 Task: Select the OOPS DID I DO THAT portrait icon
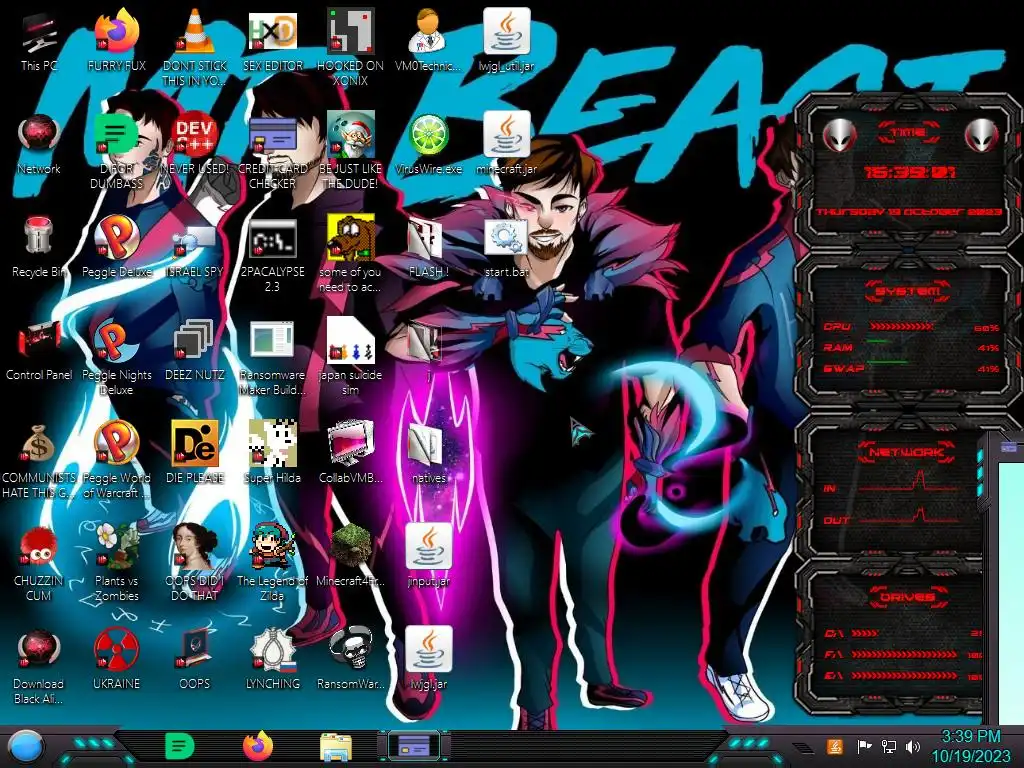tap(195, 547)
